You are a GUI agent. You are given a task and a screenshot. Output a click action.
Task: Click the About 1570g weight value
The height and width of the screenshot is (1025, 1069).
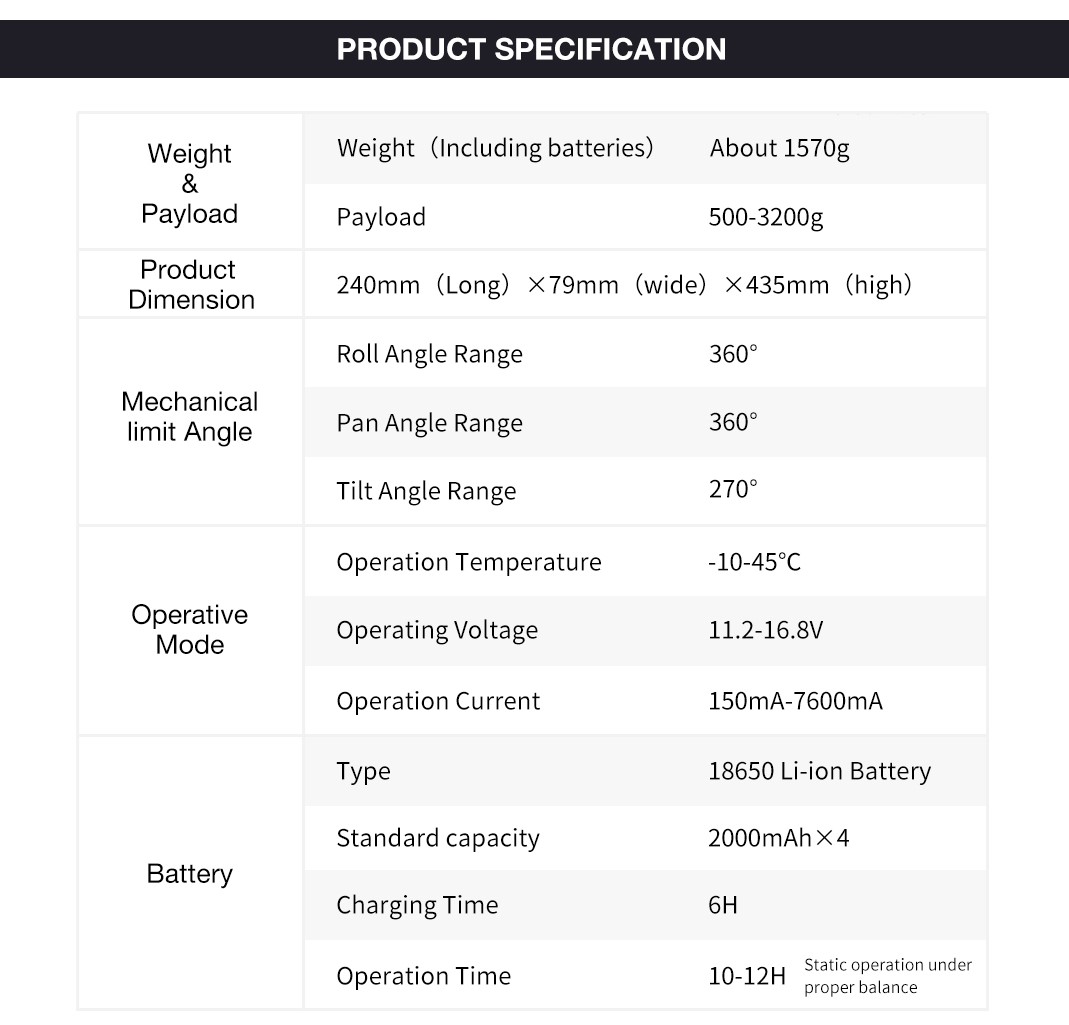point(779,148)
